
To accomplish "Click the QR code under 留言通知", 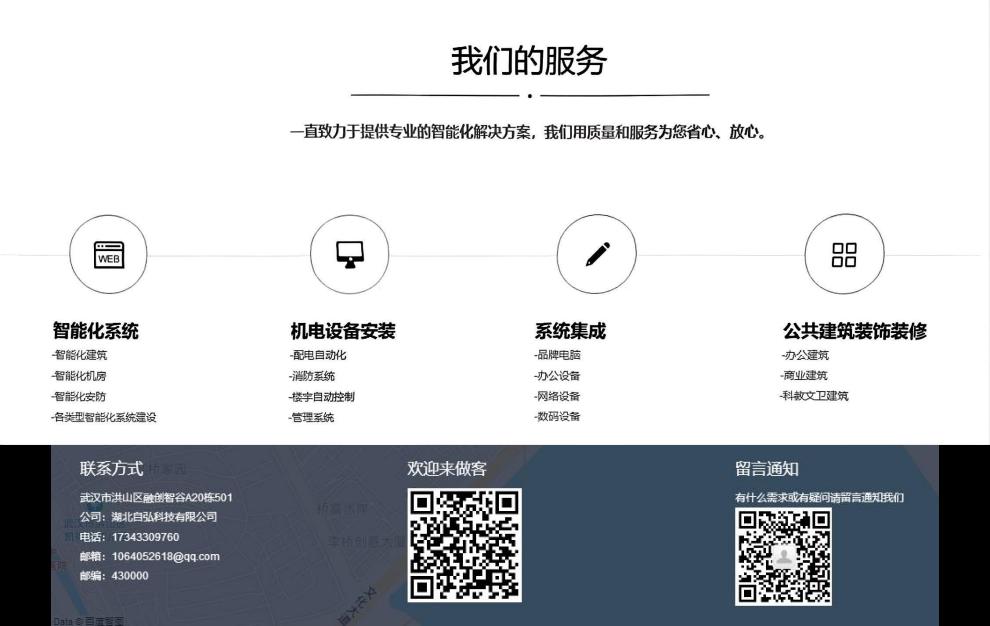I will click(784, 557).
